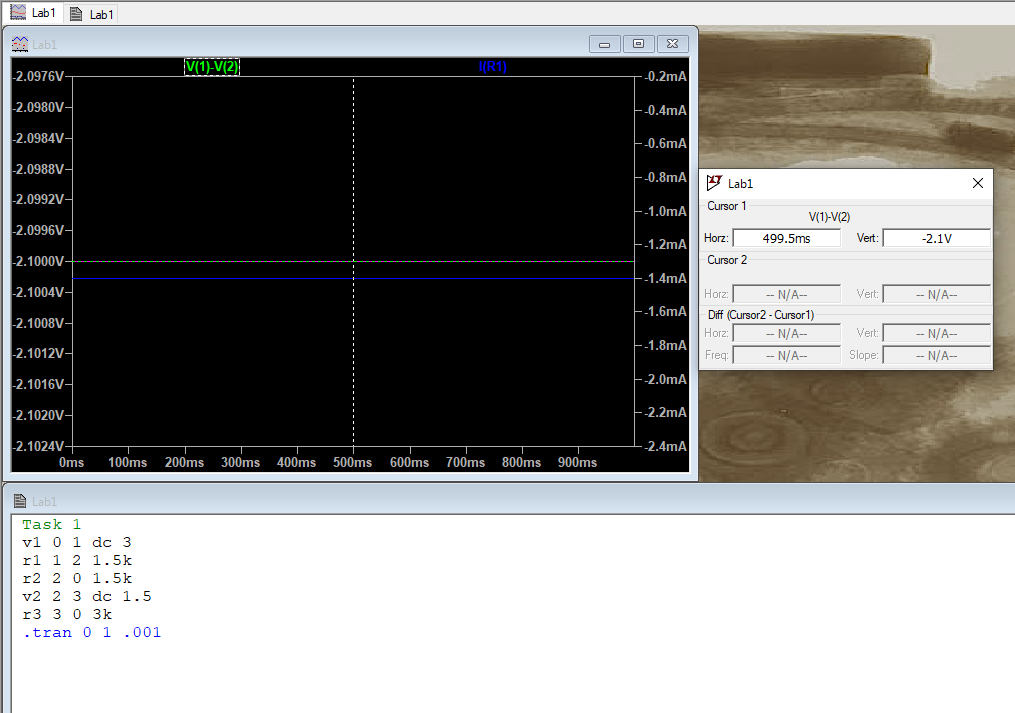Screen dimensions: 1015x713
Task: Click the 0ms time axis label
Action: tap(72, 462)
